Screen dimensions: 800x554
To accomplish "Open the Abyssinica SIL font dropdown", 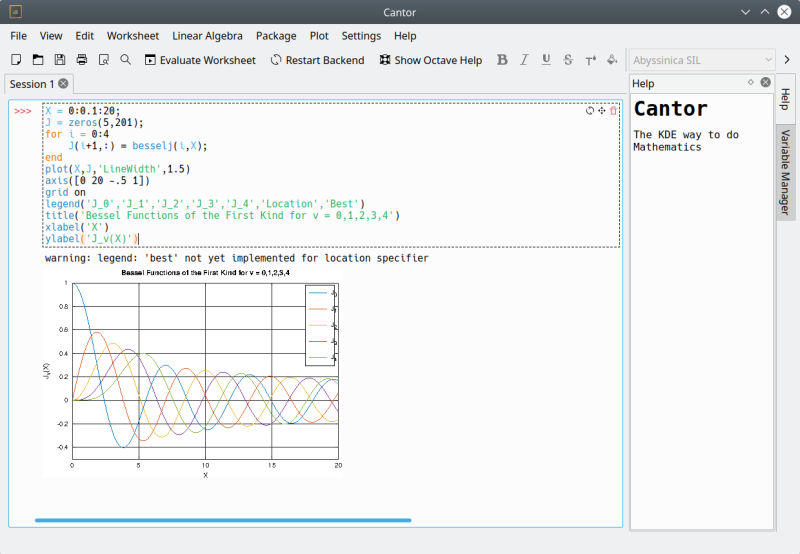I will click(x=702, y=60).
